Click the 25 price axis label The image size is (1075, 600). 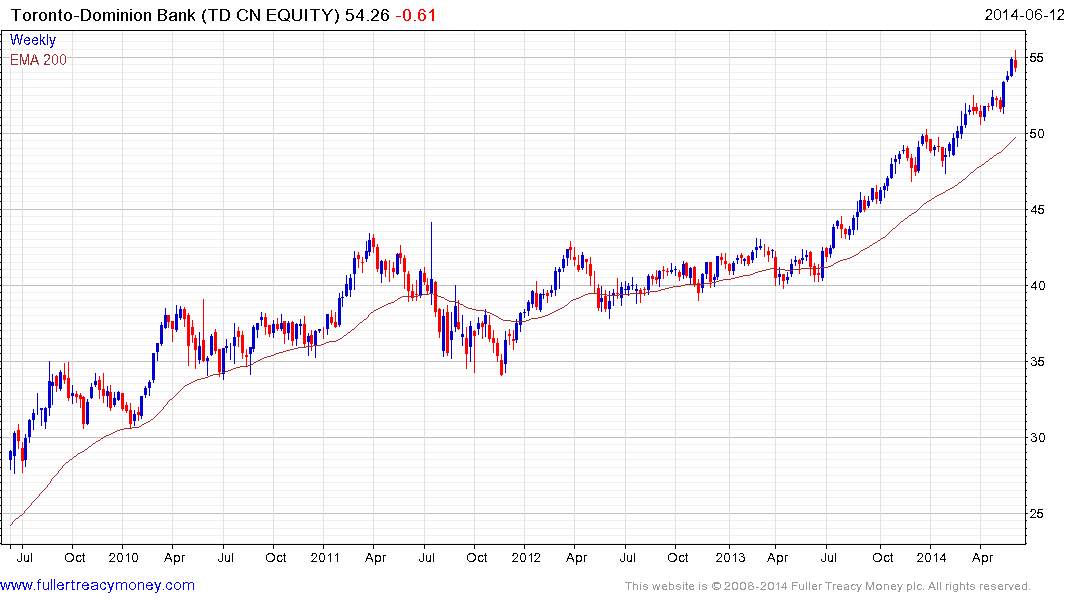1037,514
